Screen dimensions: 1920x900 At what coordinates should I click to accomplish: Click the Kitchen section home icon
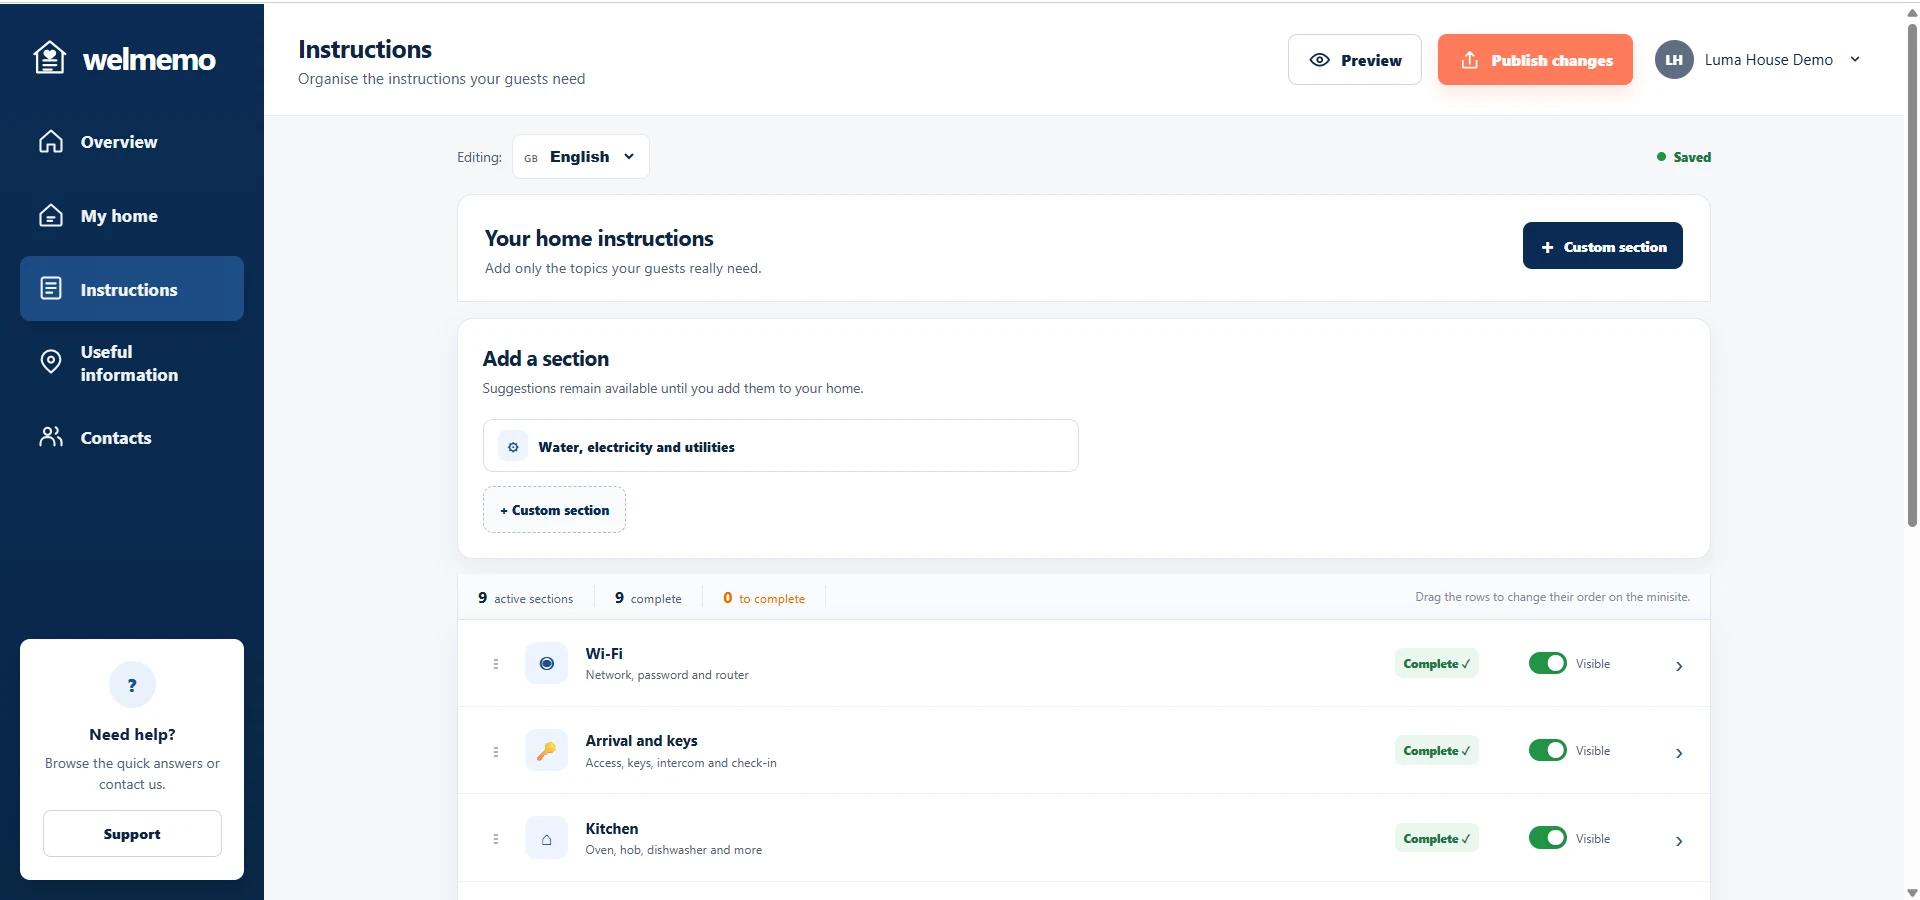click(546, 838)
